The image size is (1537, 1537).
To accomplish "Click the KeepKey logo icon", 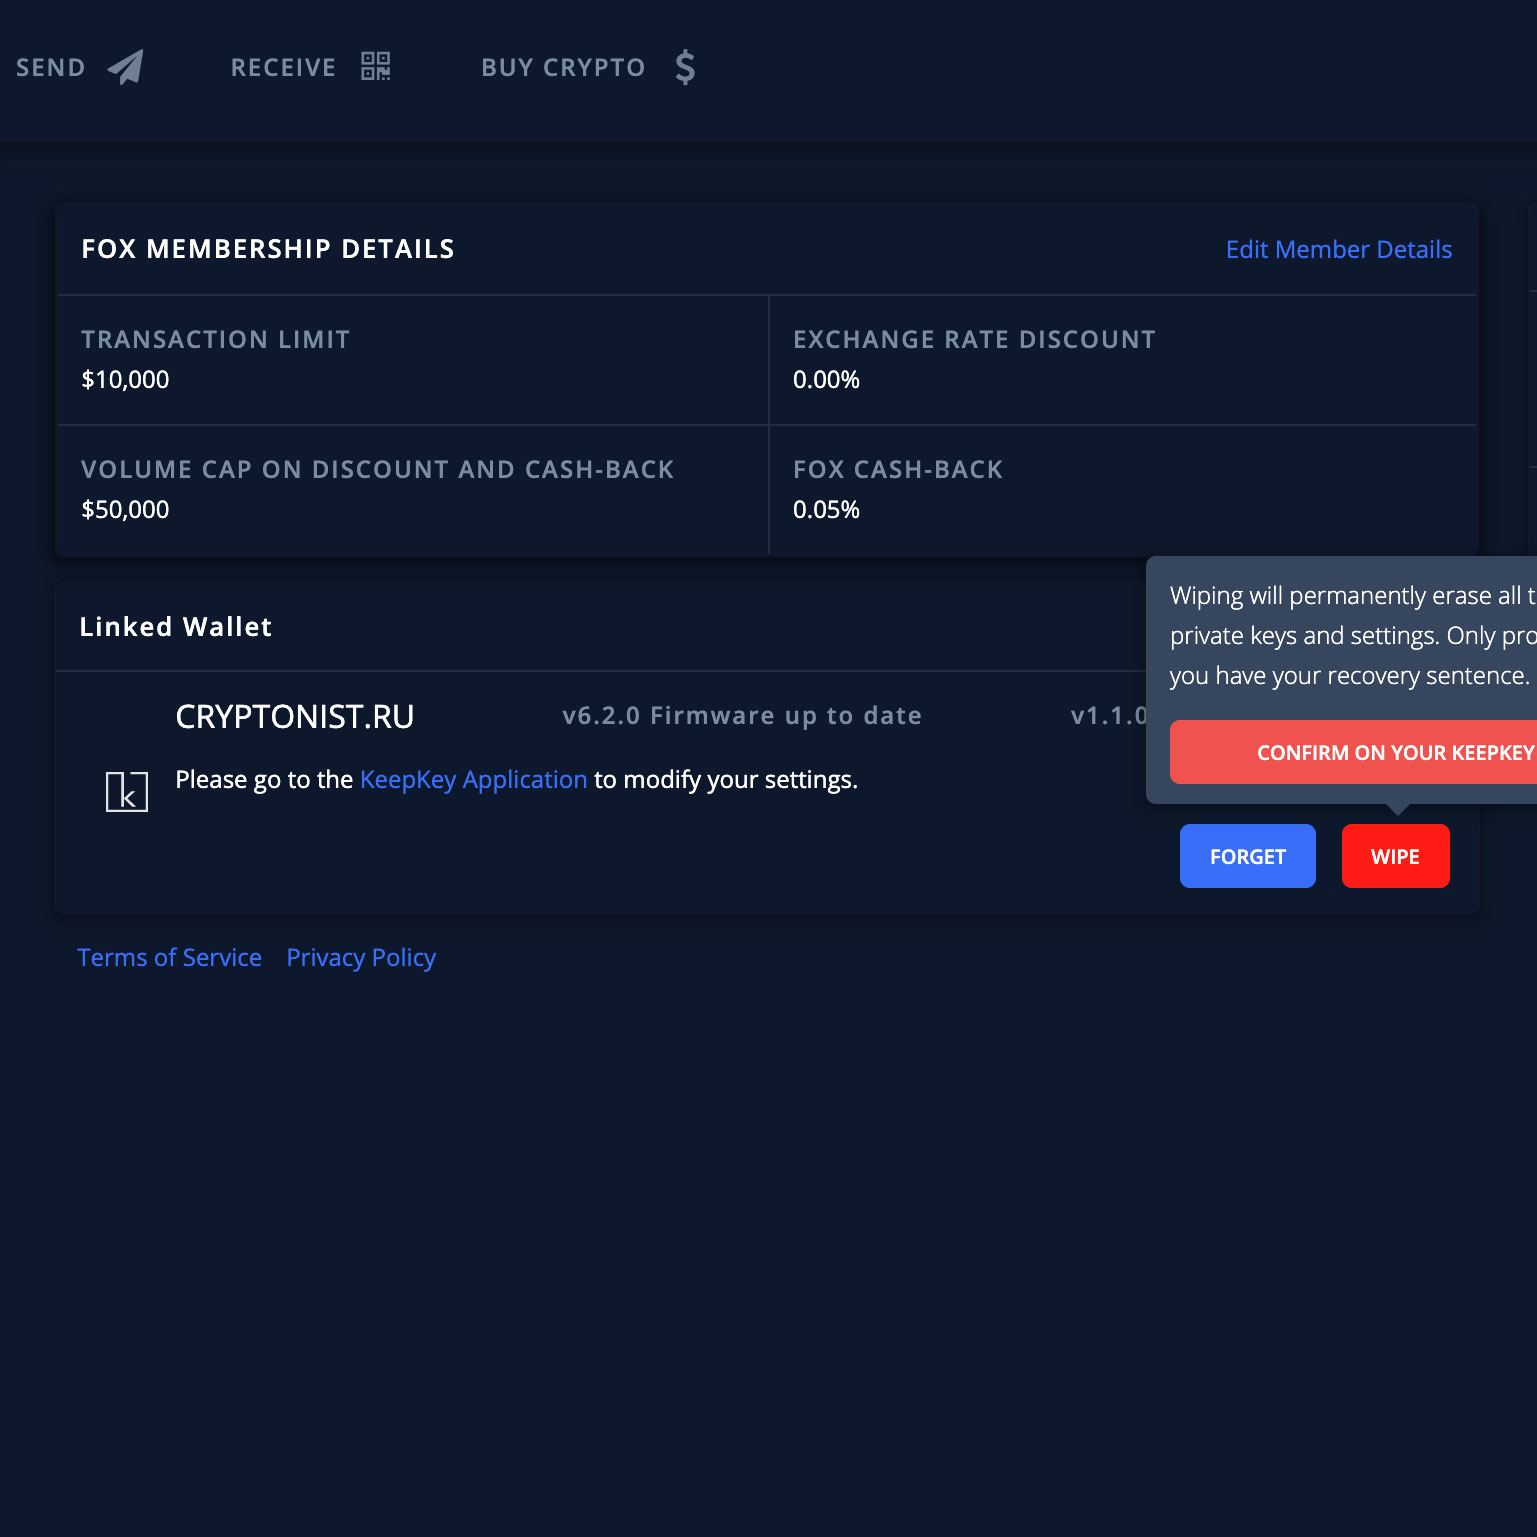I will (x=127, y=791).
